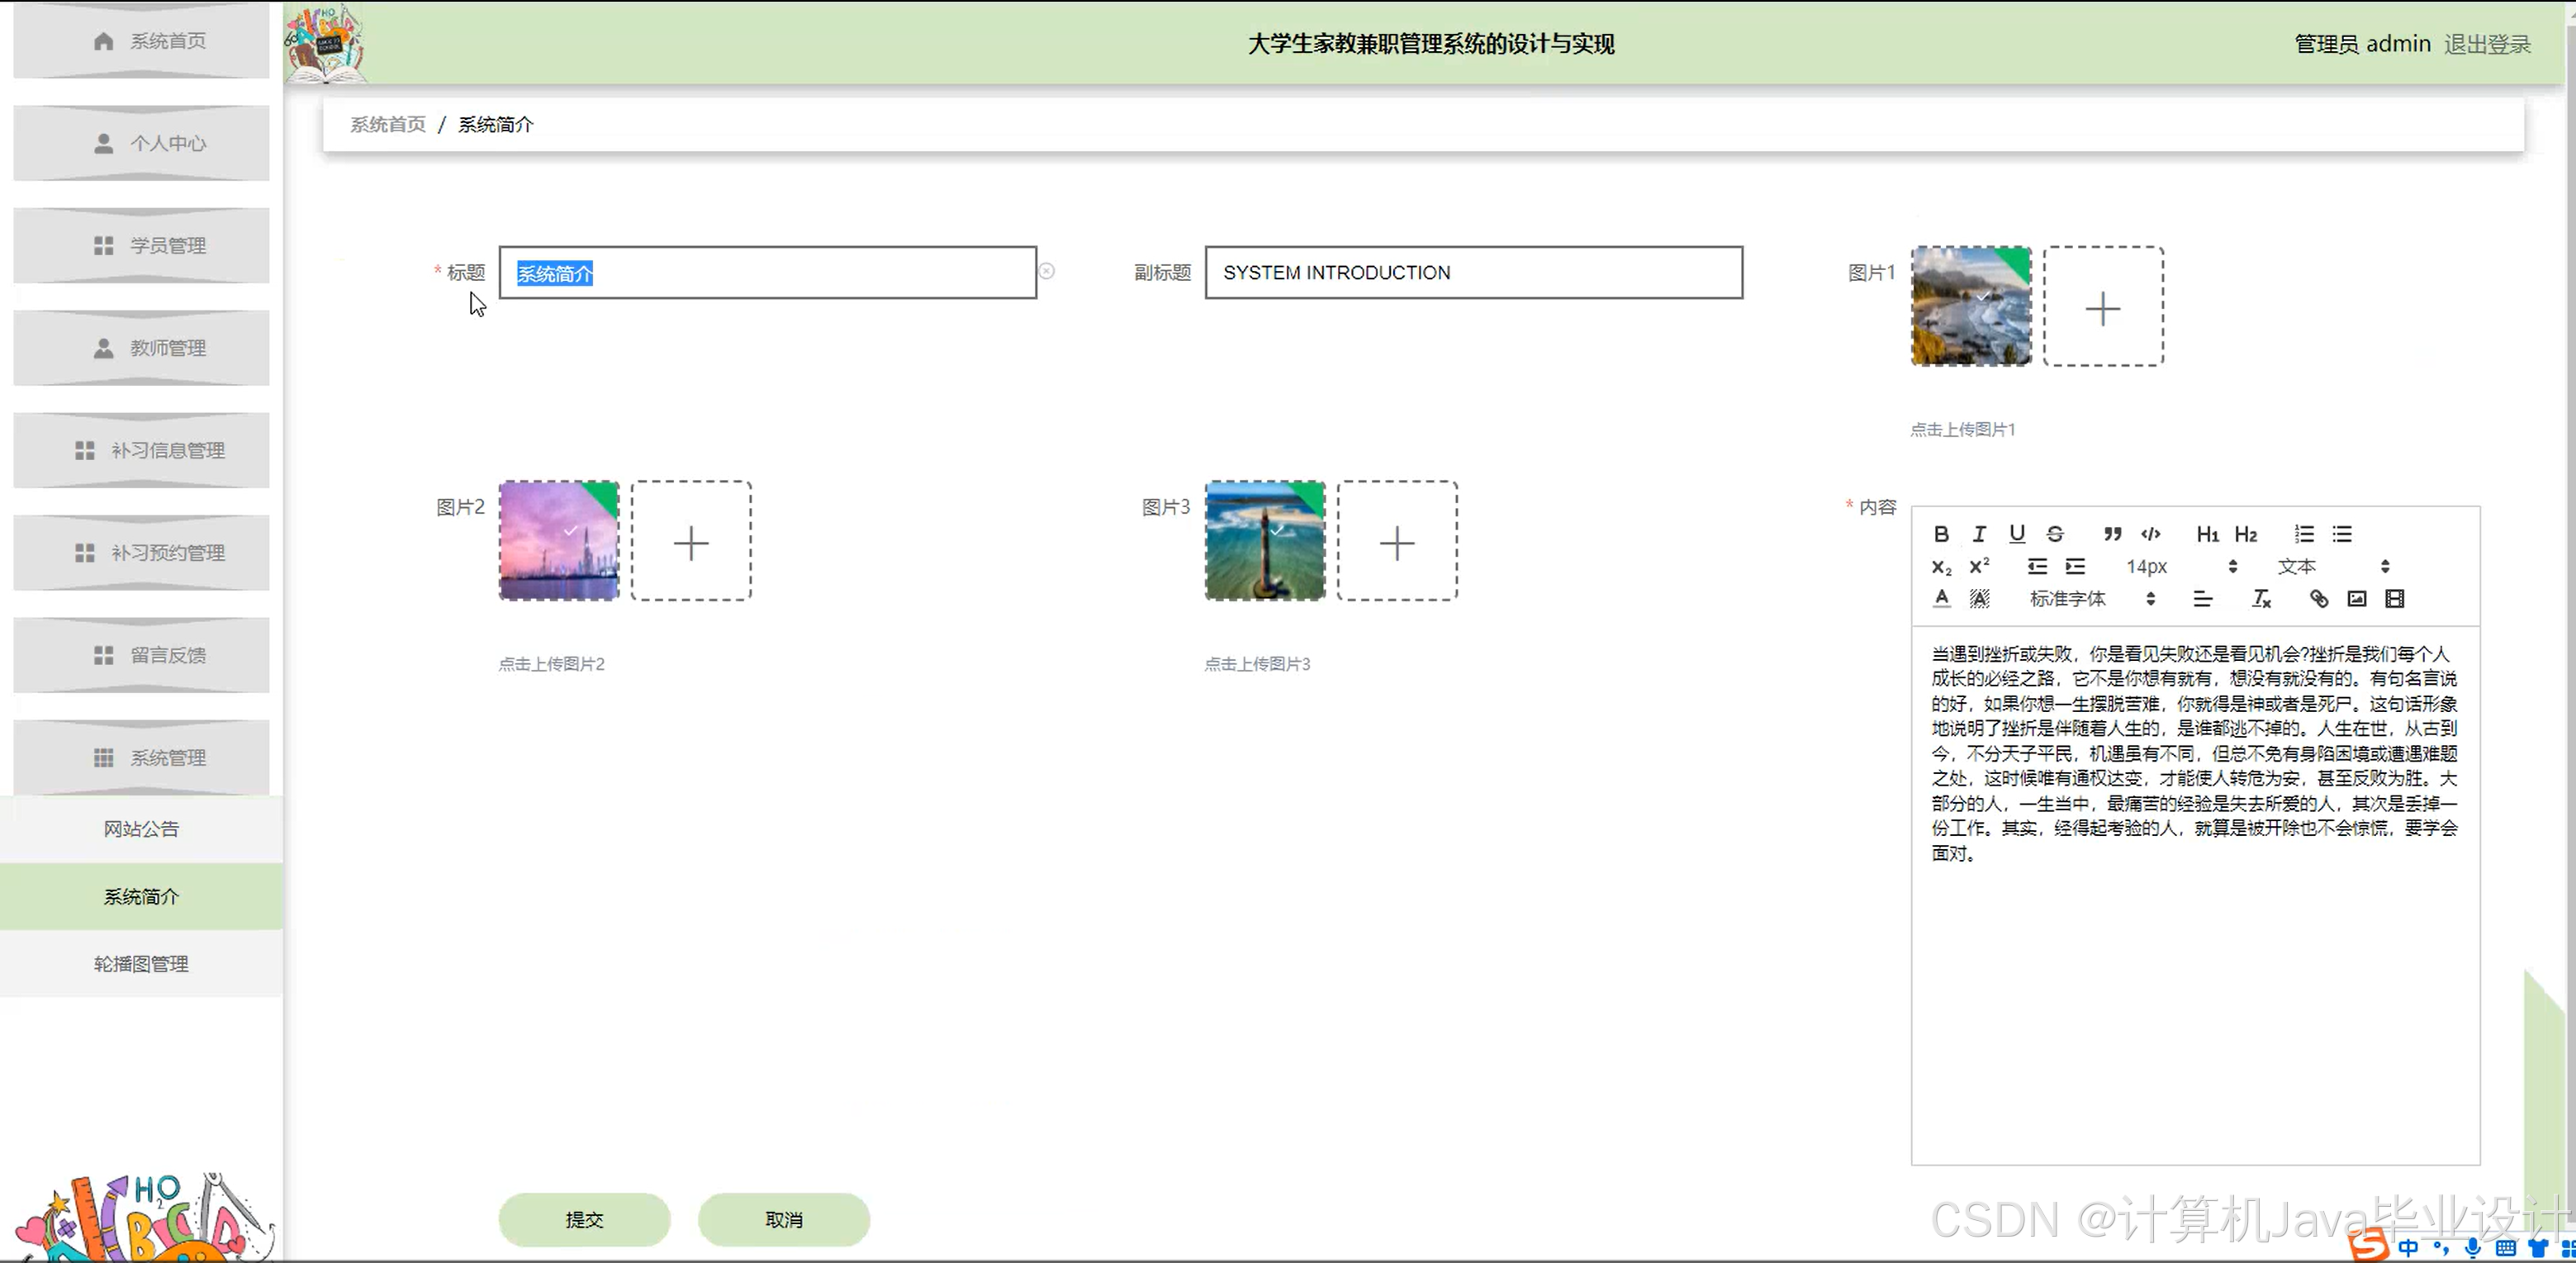Open the 标准字体 font family dropdown
This screenshot has height=1263, width=2576.
click(x=2091, y=599)
